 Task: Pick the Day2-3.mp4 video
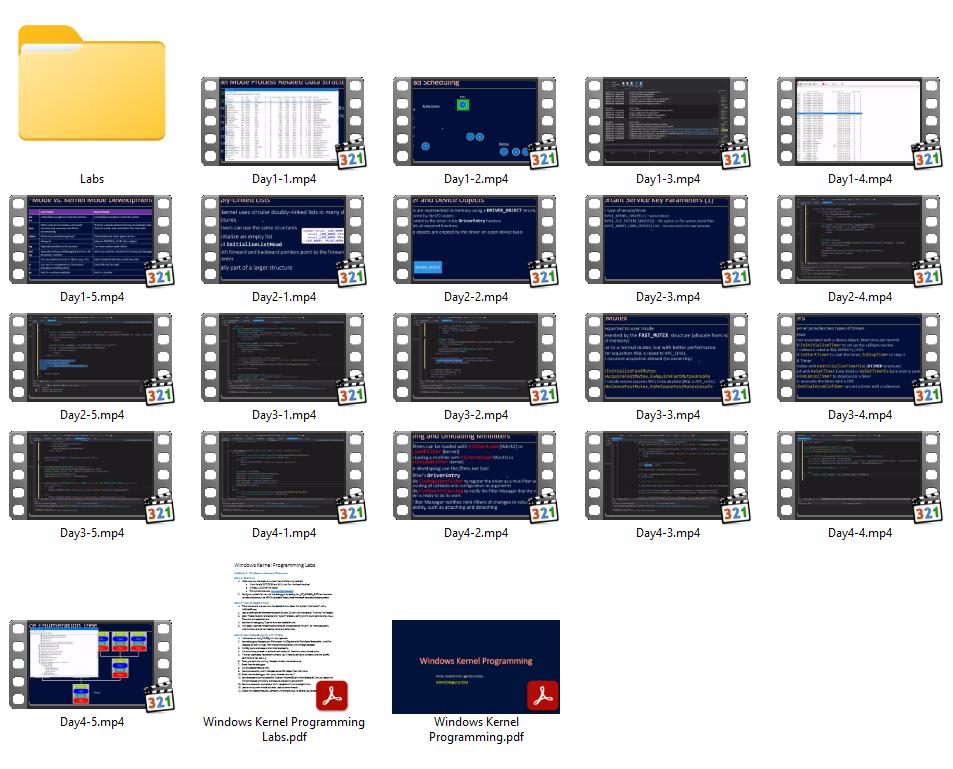[x=667, y=240]
